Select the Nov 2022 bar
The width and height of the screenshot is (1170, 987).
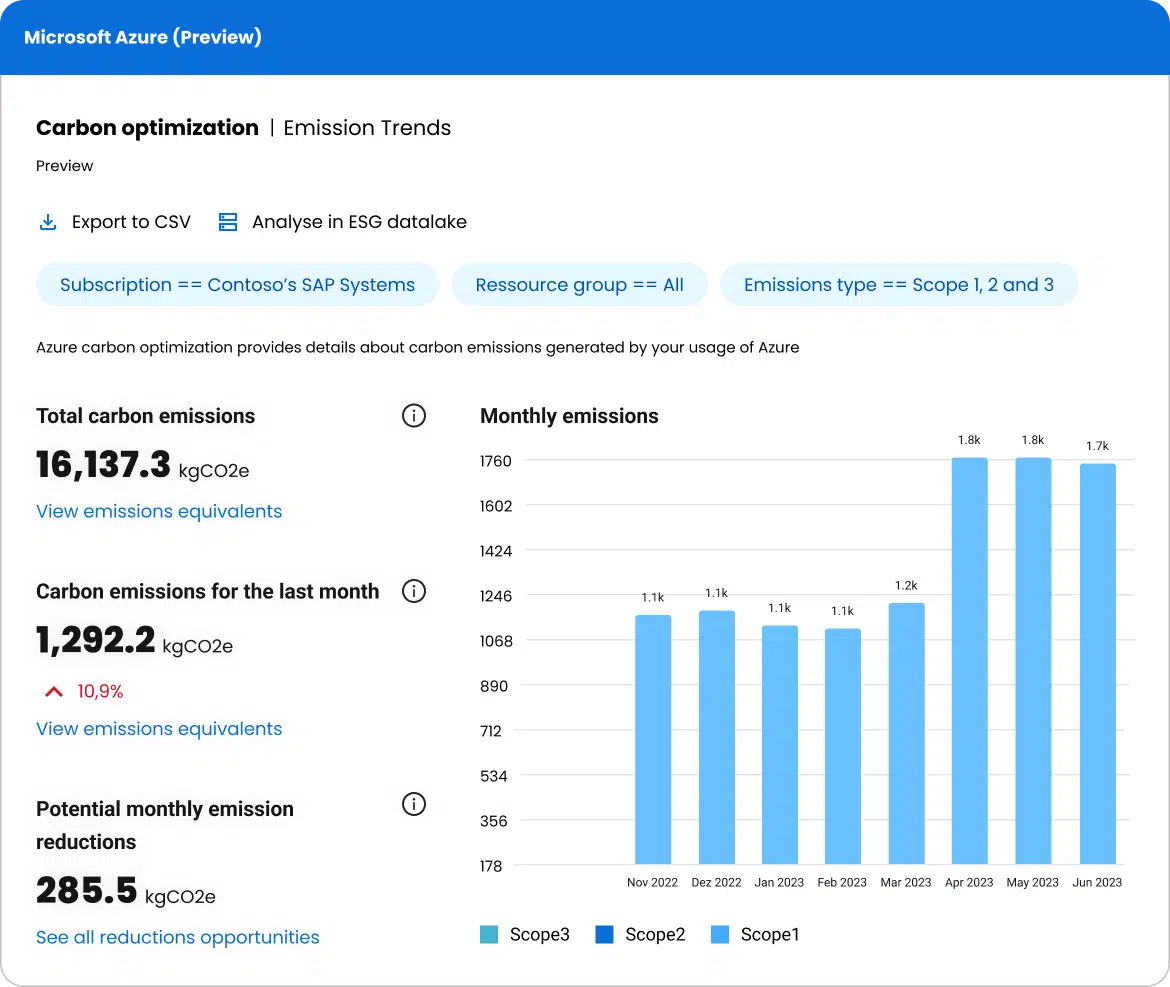(x=653, y=739)
